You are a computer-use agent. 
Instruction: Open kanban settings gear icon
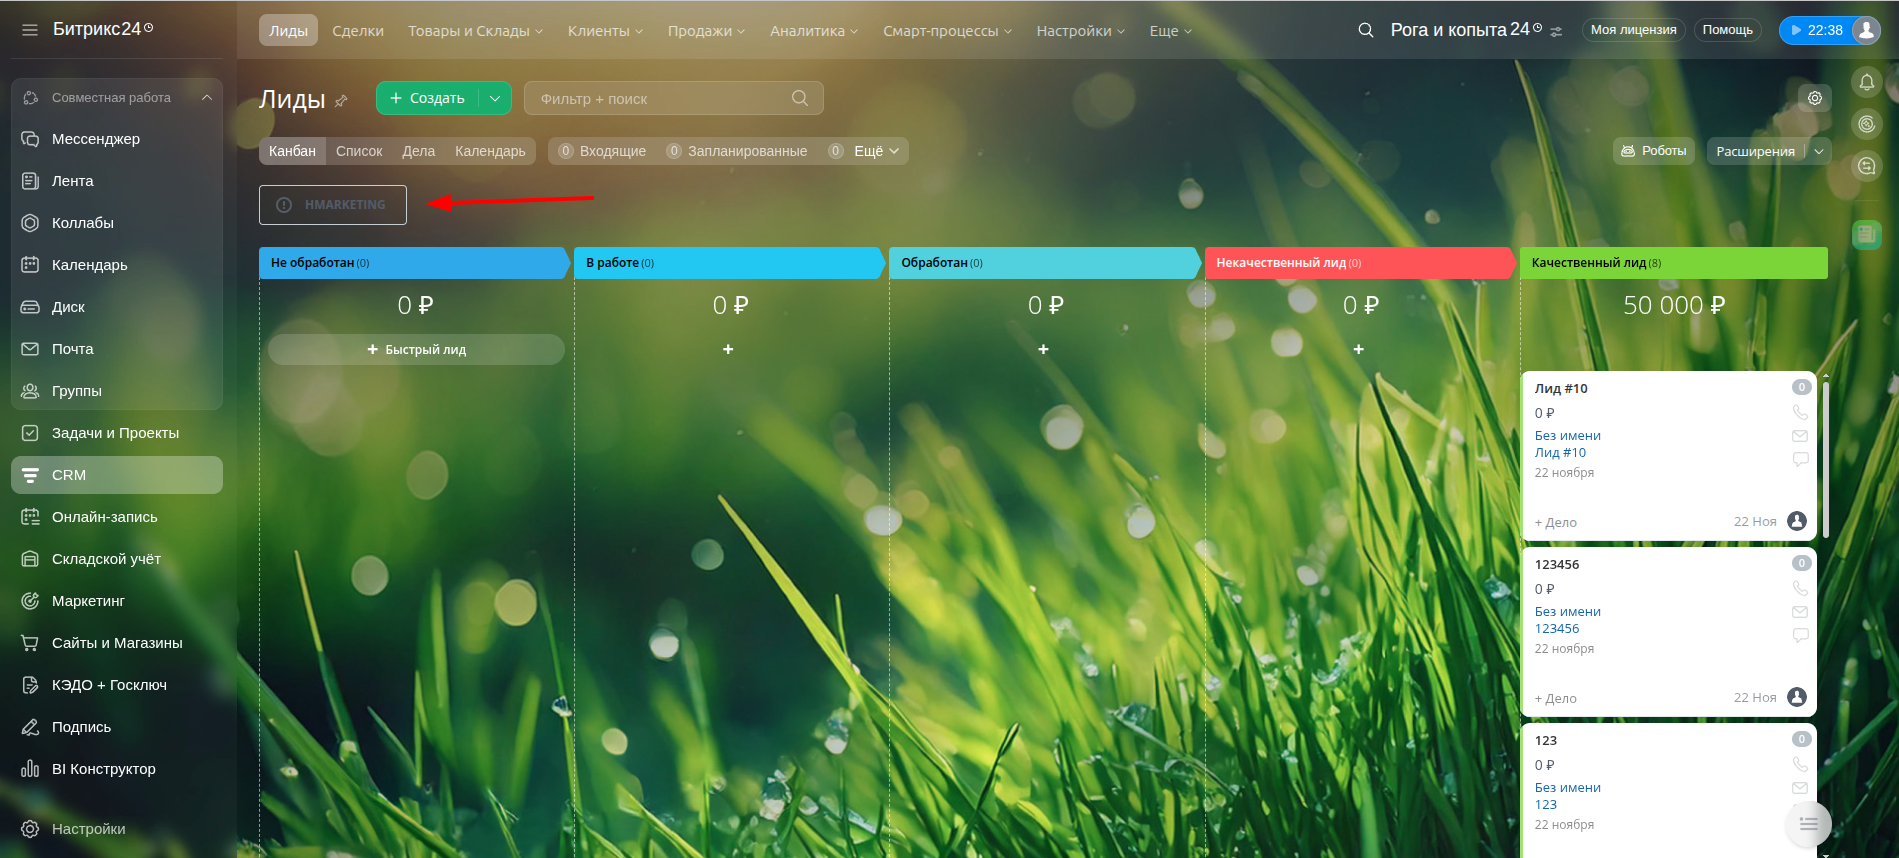click(x=1814, y=98)
